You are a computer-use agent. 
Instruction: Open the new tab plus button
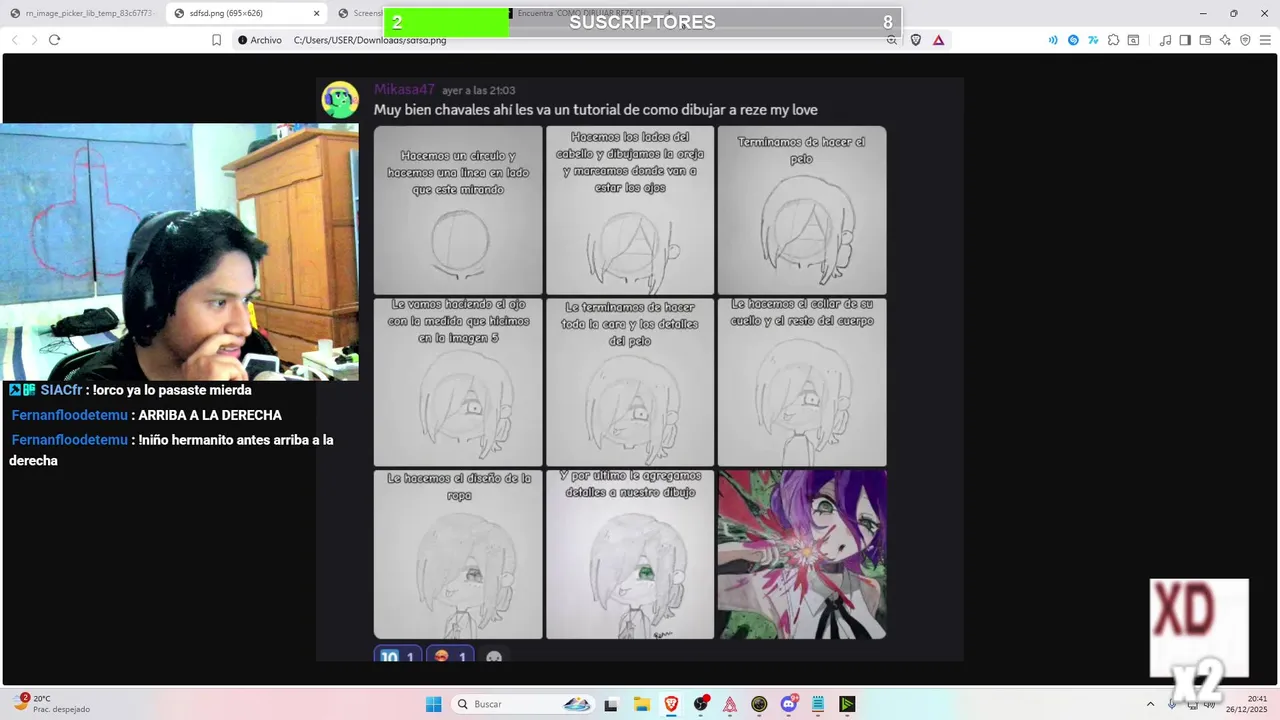pyautogui.click(x=669, y=13)
